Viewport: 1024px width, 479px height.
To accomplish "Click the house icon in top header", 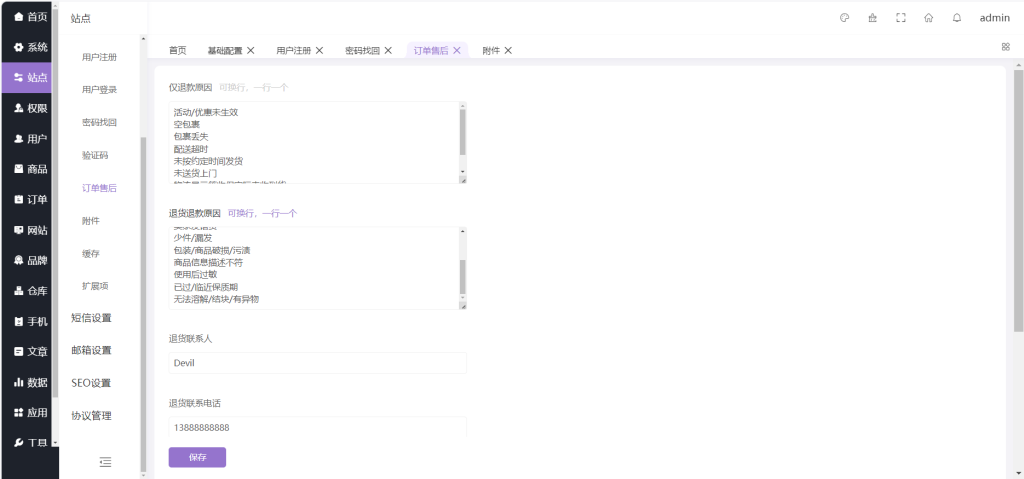I will coord(929,18).
